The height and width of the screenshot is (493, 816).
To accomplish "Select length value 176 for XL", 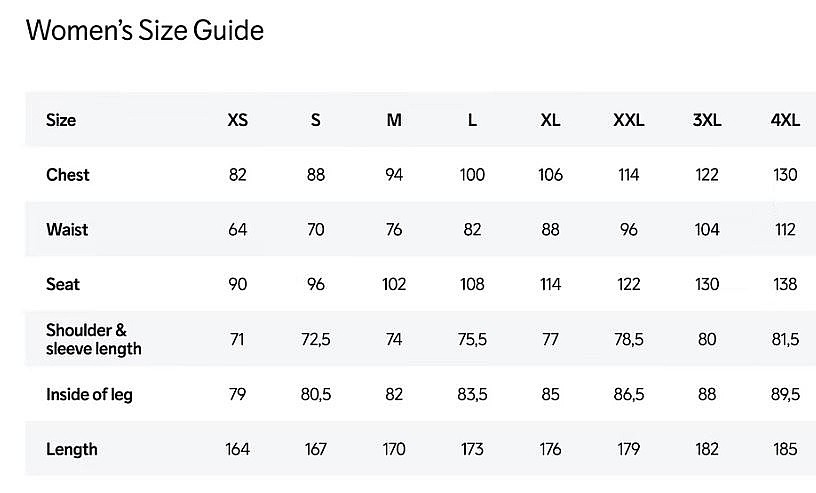I will click(550, 449).
